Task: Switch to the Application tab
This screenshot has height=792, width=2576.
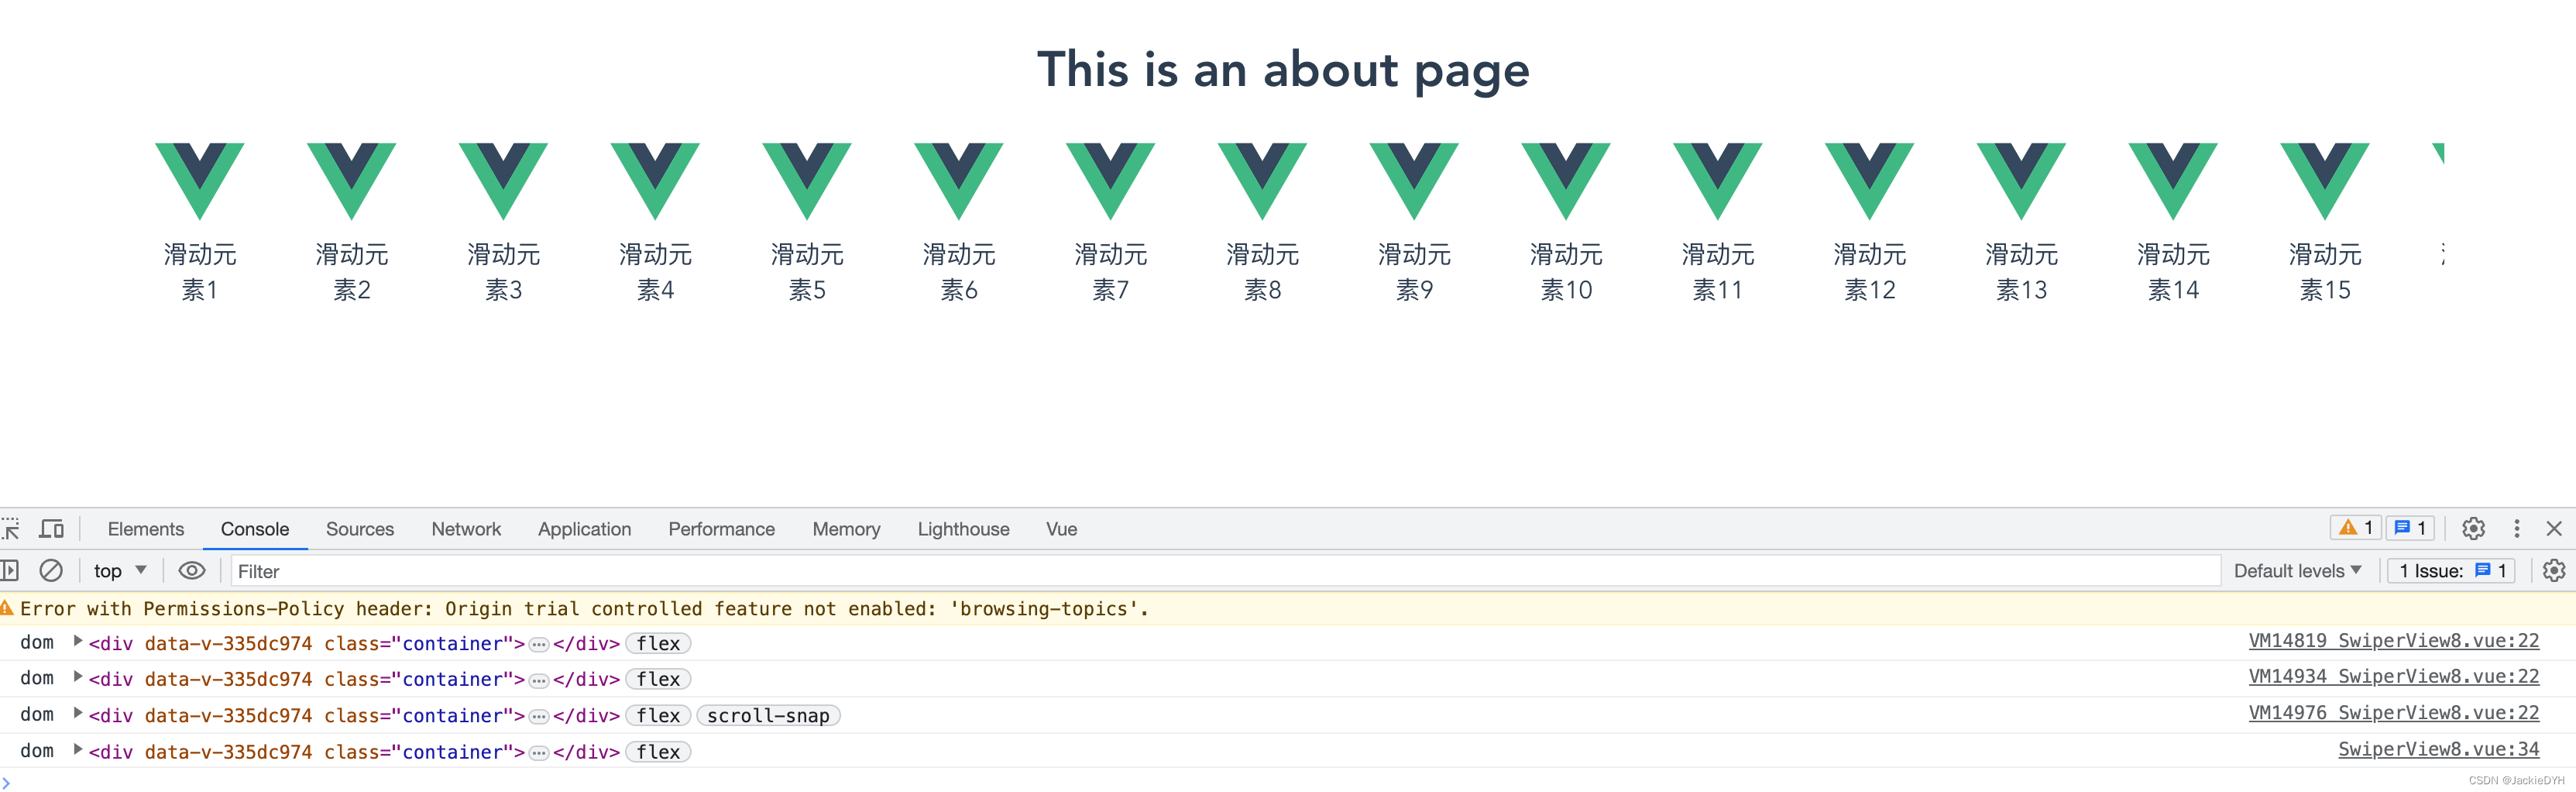Action: (585, 529)
